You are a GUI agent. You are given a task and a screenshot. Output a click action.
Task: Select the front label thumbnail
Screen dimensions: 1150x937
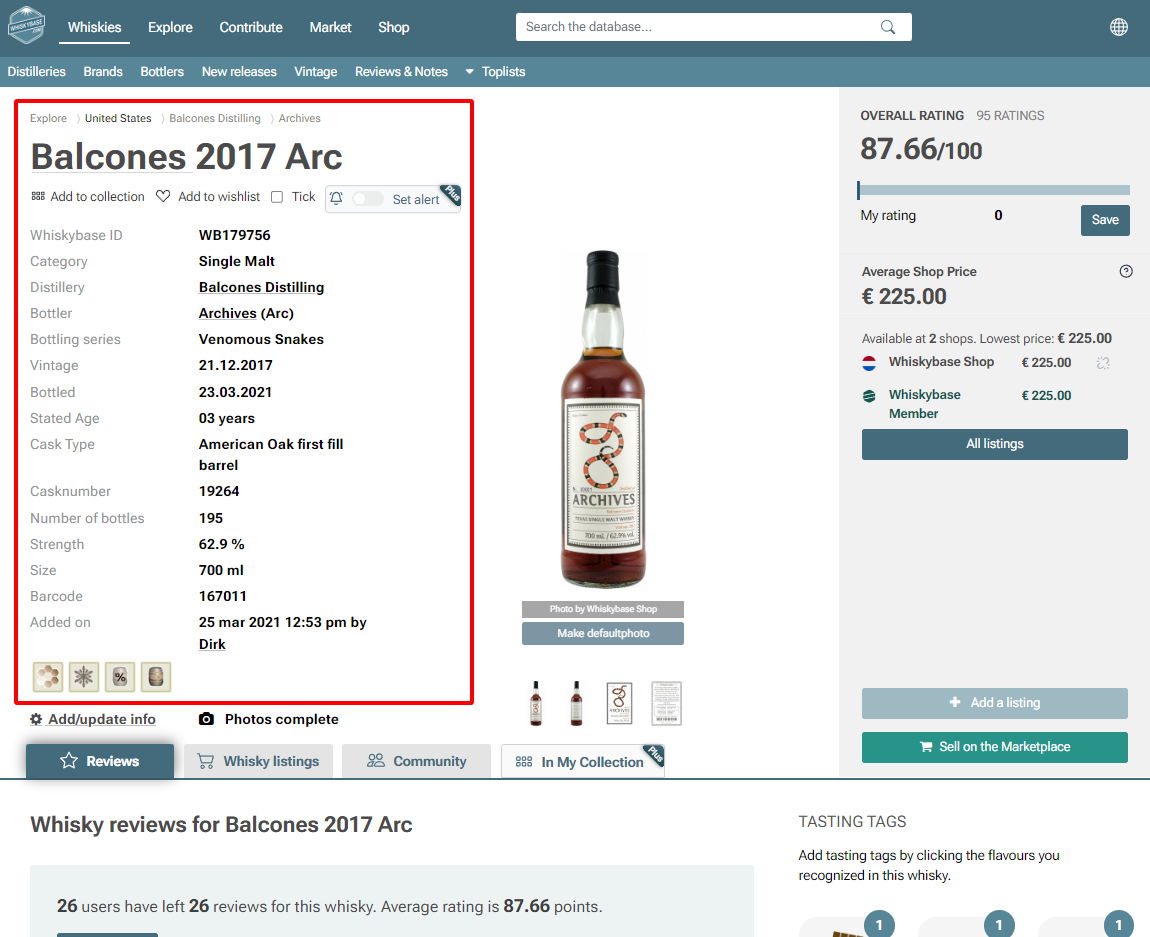(620, 703)
